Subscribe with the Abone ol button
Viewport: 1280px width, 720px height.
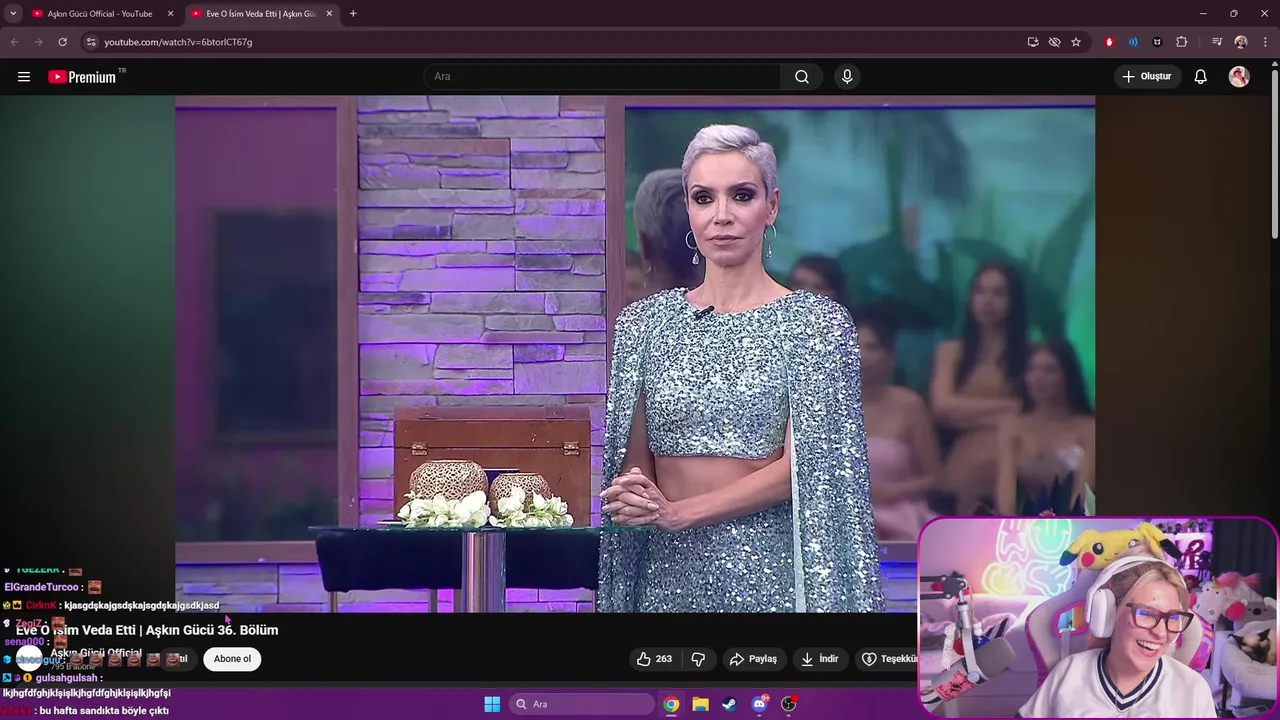232,659
